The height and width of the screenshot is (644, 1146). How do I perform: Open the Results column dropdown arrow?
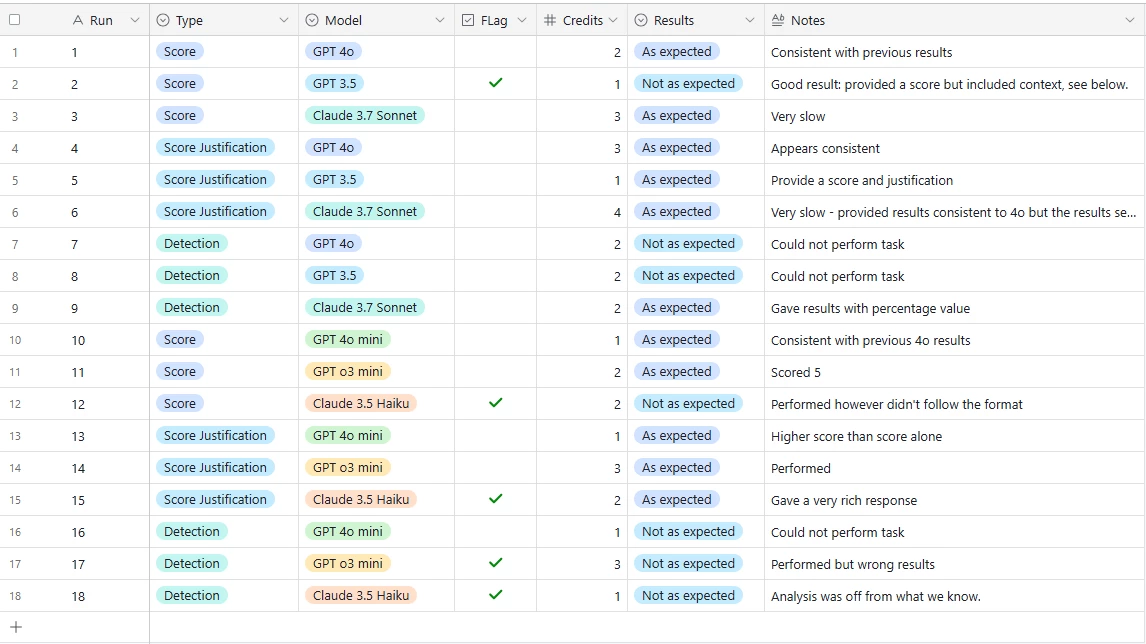[750, 20]
